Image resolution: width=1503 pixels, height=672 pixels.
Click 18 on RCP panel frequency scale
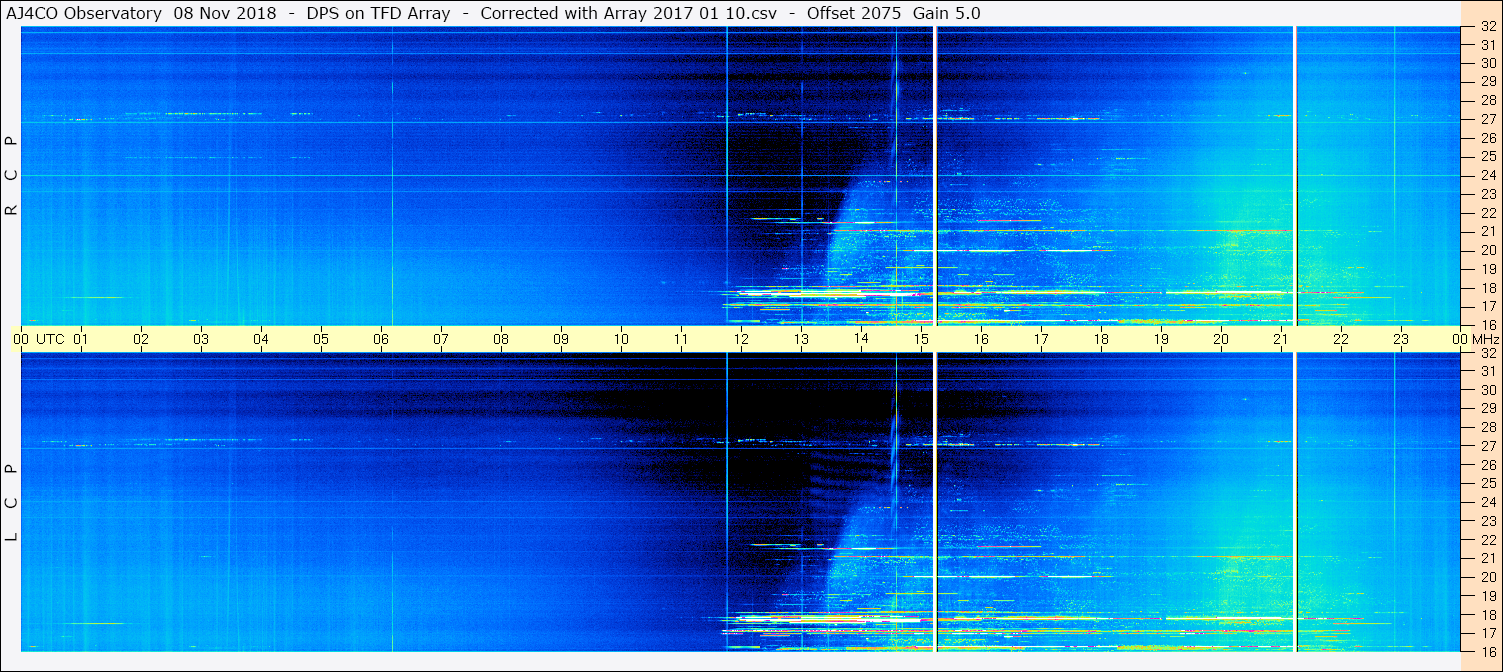pos(1488,288)
